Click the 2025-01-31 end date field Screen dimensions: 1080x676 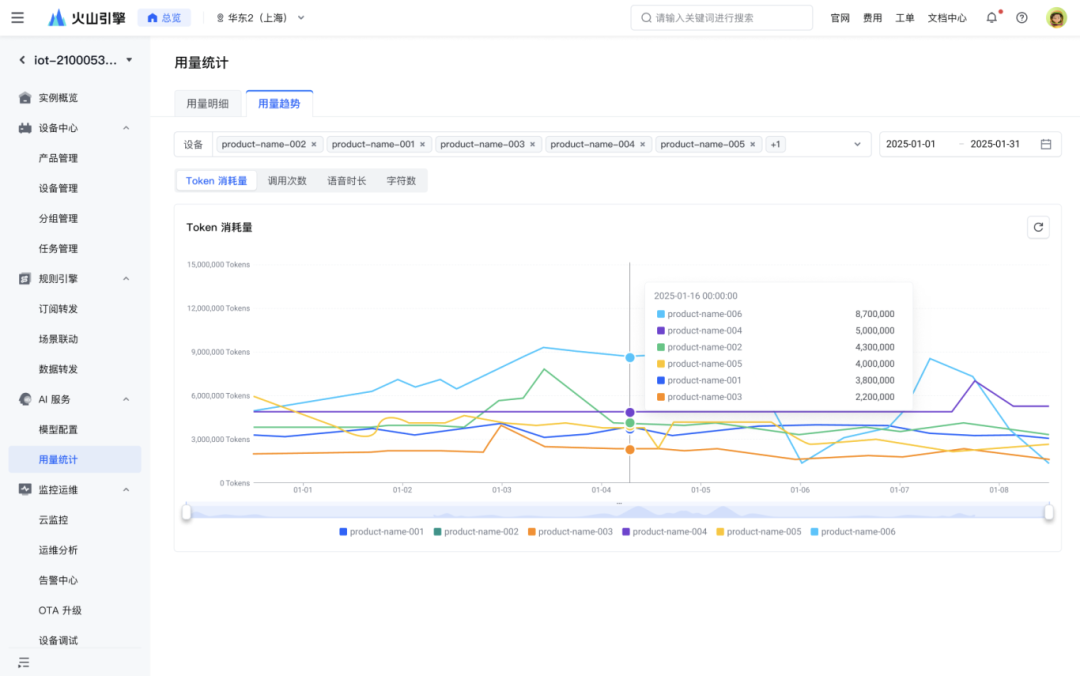pos(995,144)
